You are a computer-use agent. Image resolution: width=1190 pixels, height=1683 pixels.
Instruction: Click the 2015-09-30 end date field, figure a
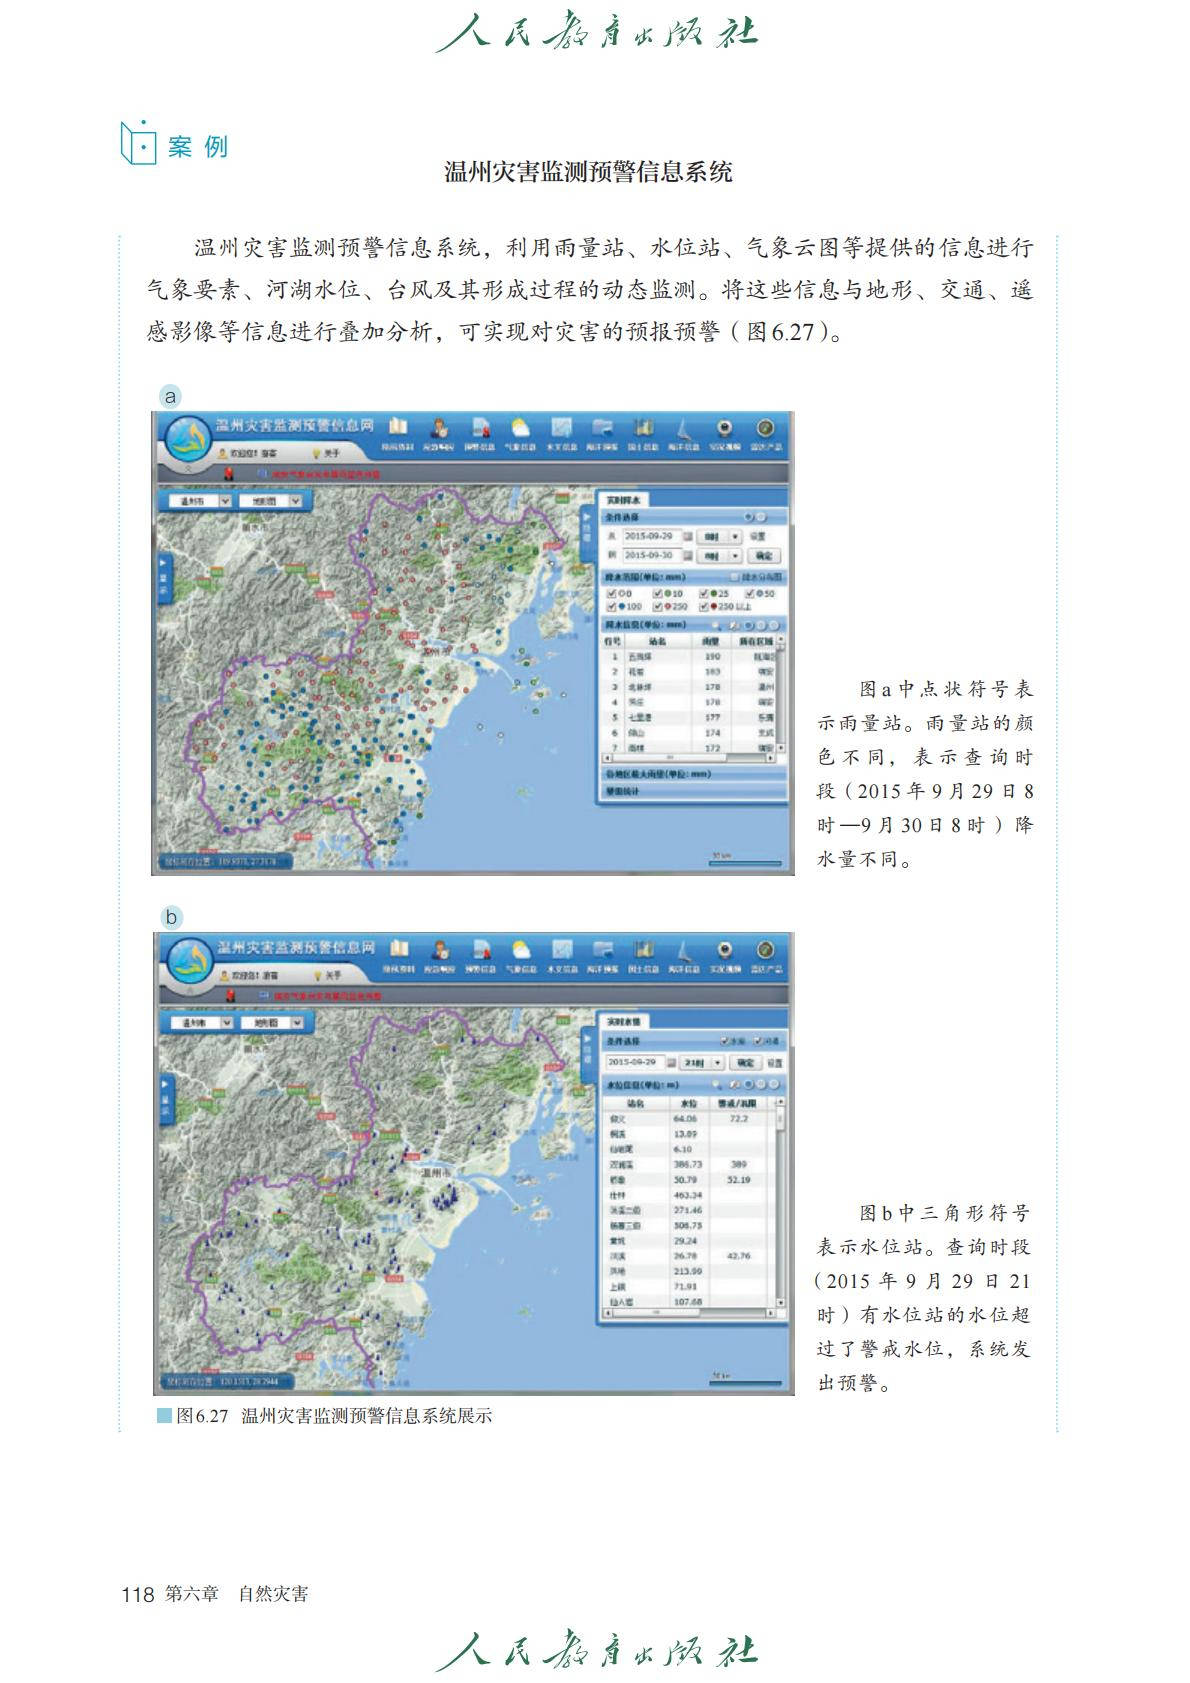point(651,555)
